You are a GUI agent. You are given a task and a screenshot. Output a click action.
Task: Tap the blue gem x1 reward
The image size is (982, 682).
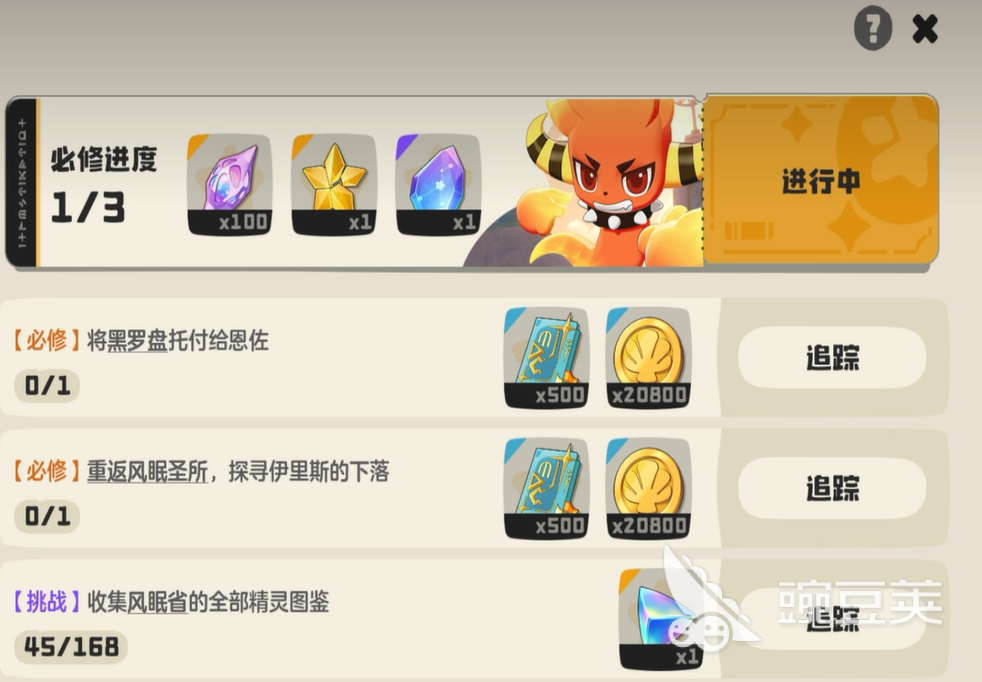click(438, 185)
